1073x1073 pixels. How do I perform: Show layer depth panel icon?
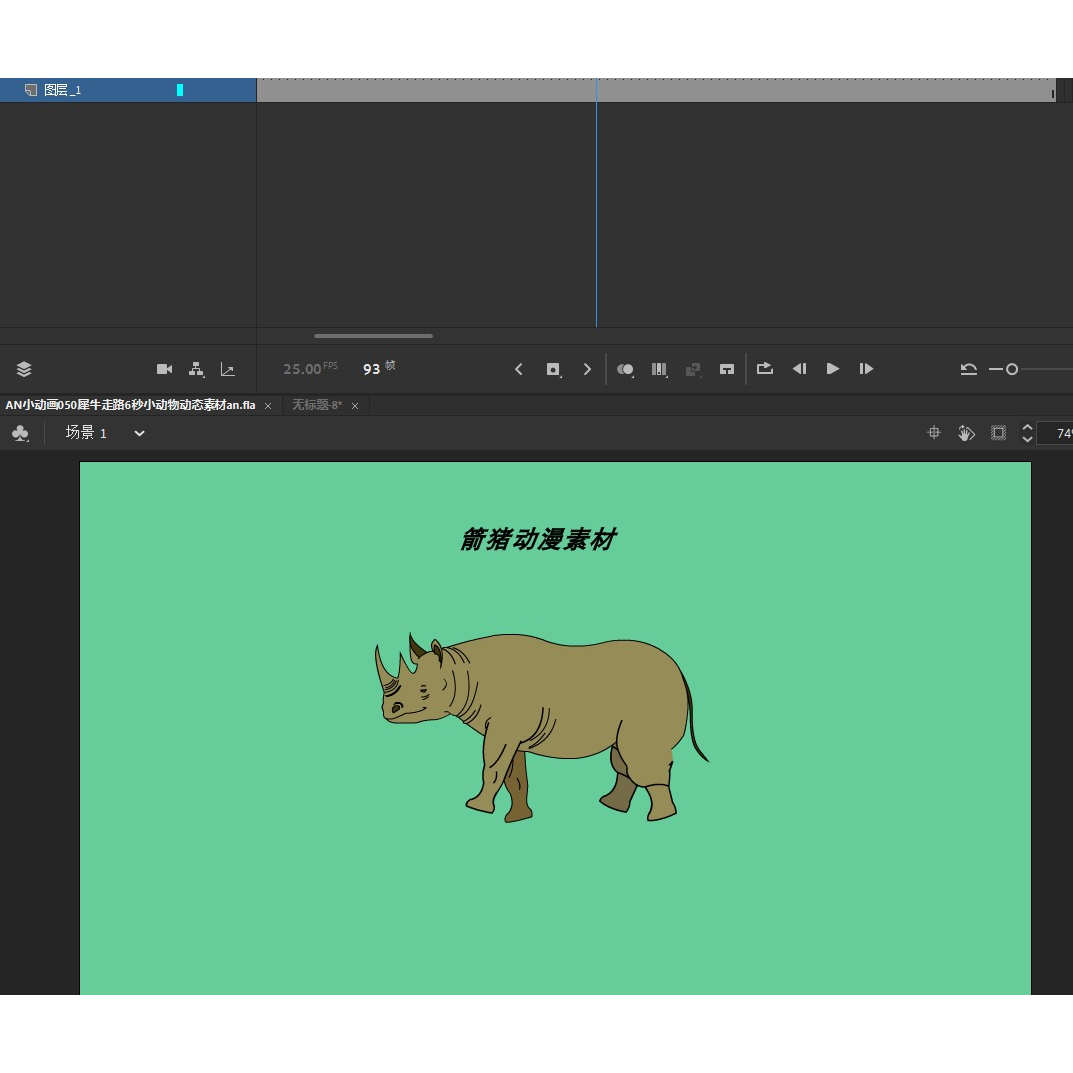228,370
